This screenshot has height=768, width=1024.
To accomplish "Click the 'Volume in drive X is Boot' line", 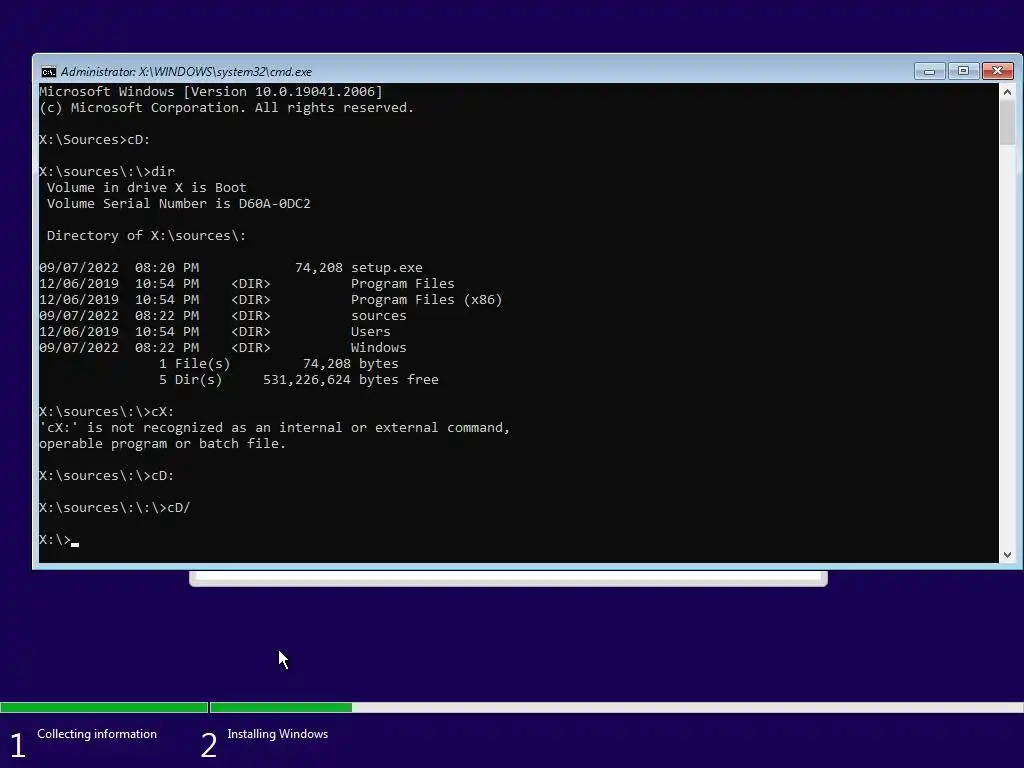I will click(146, 188).
